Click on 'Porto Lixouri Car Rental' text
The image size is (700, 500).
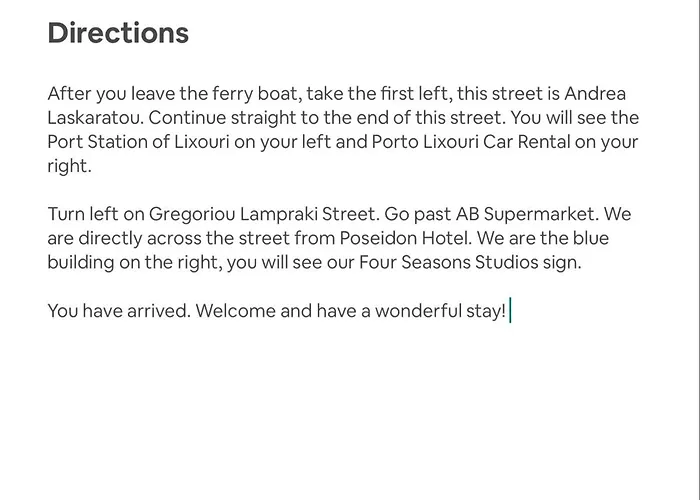[471, 142]
